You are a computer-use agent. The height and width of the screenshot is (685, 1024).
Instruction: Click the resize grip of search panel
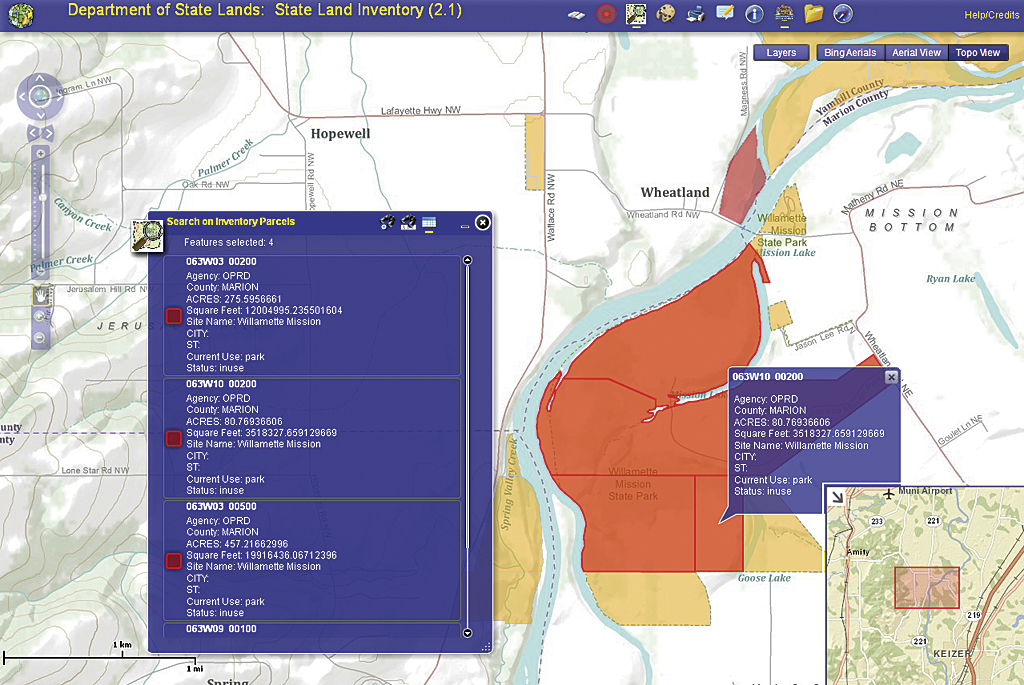[x=485, y=647]
